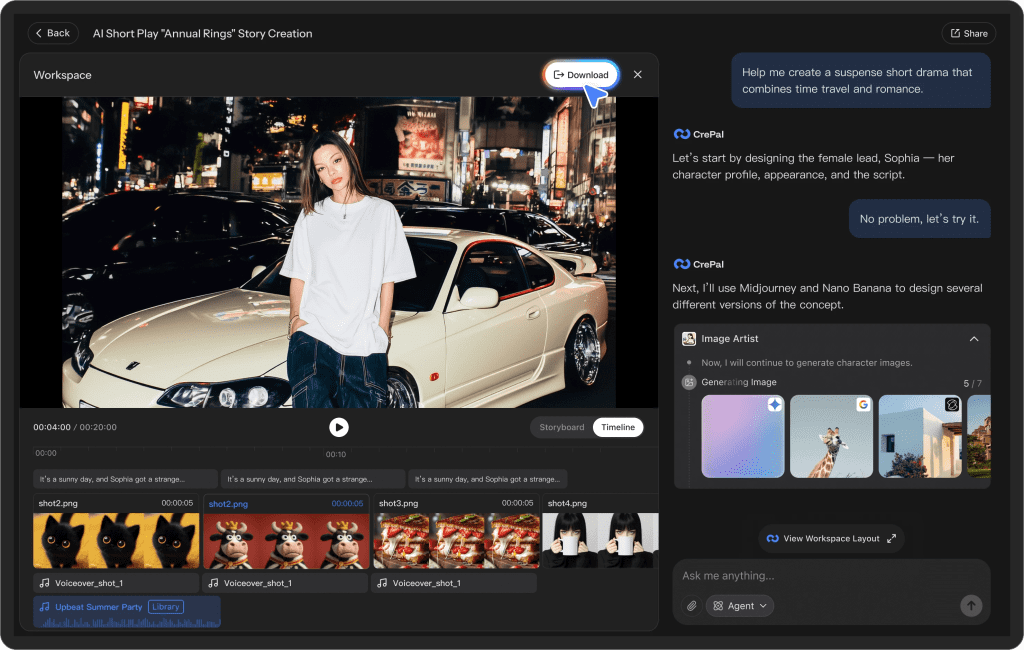Switch to Timeline view
The width and height of the screenshot is (1024, 650).
click(x=617, y=427)
